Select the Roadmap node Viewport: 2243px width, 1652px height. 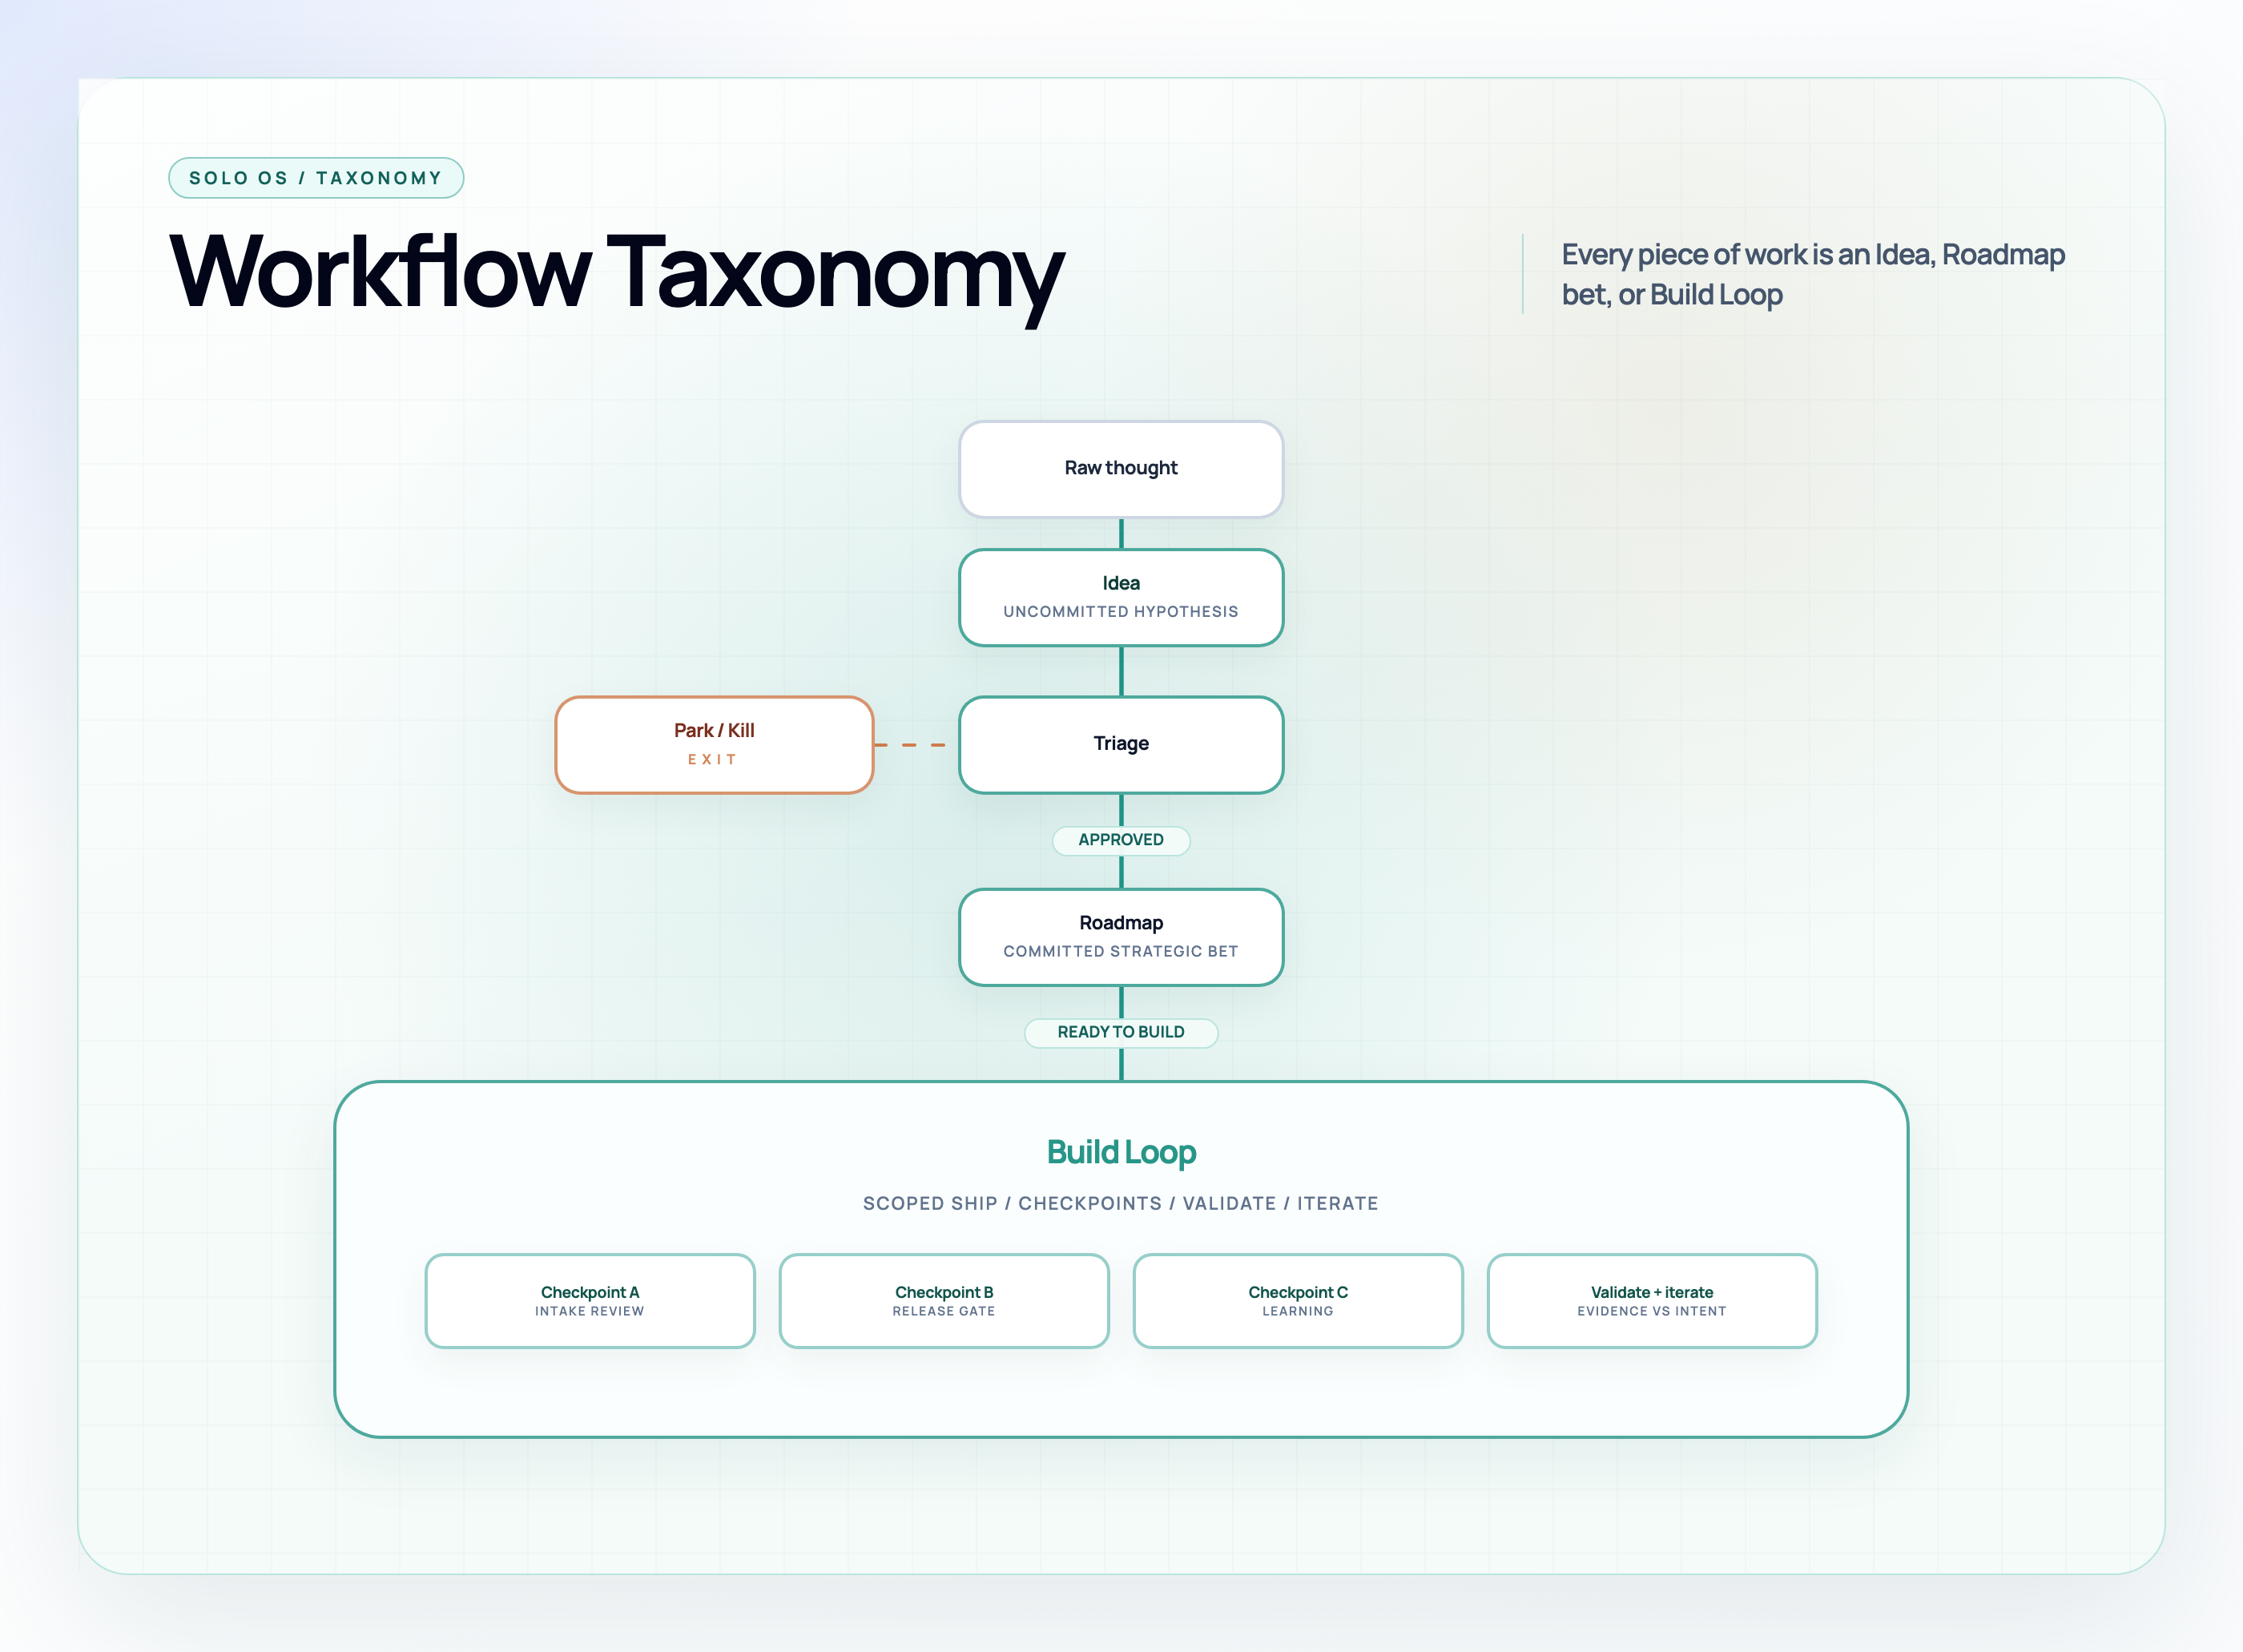tap(1121, 937)
